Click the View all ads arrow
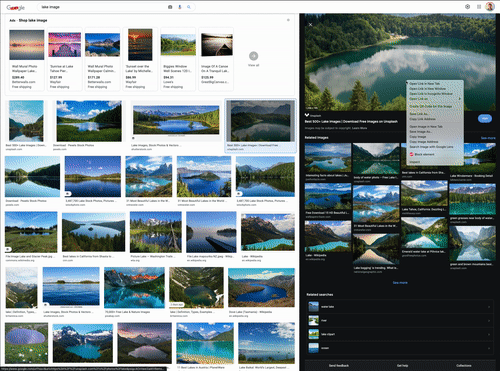 [253, 56]
